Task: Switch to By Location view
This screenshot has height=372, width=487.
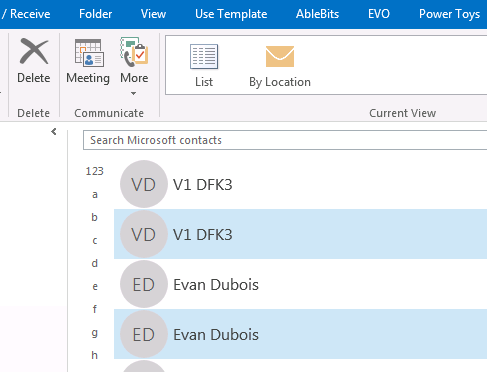Action: click(x=280, y=66)
